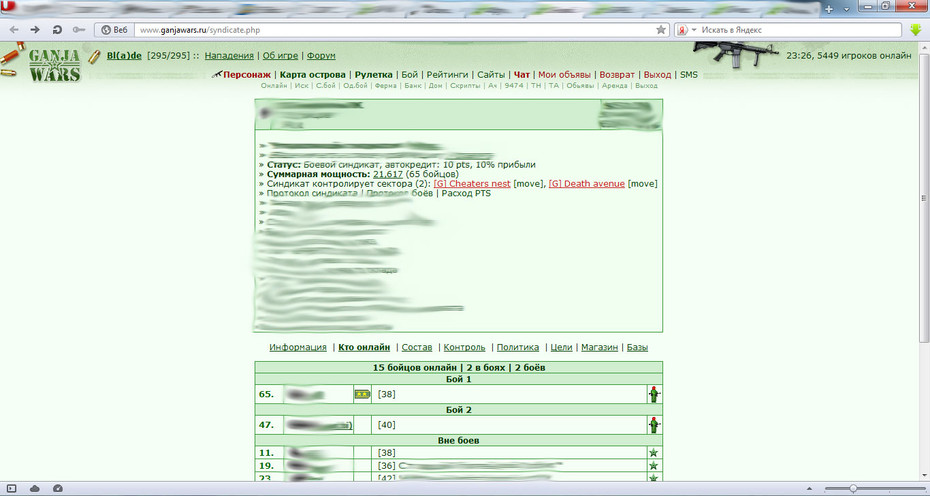Image resolution: width=930 pixels, height=496 pixels.
Task: Click the rank badge icon in row 65
Action: pos(362,394)
